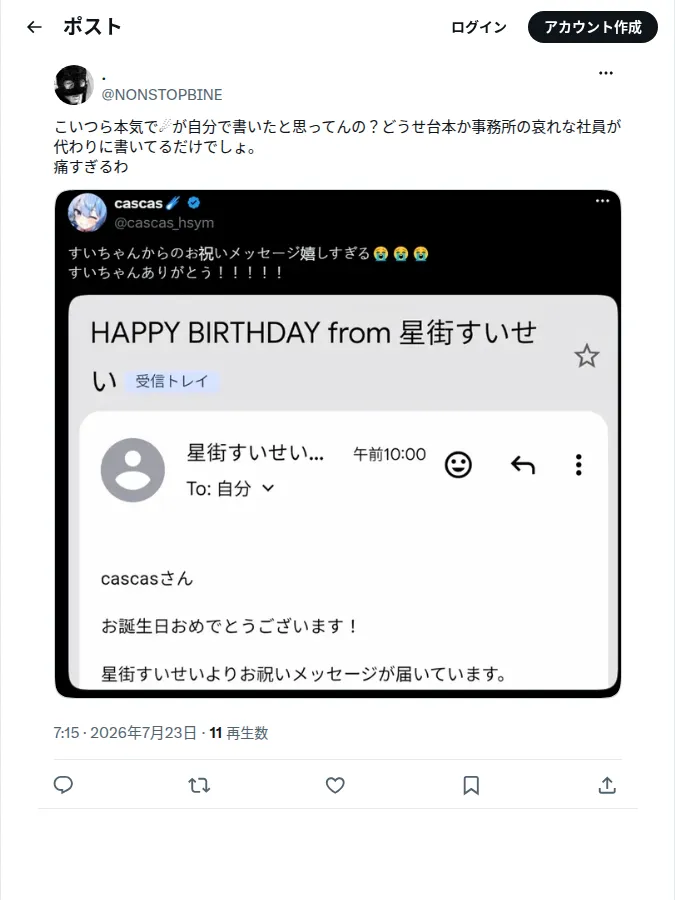Bookmark the post
Viewport: 675px width, 900px height.
click(x=471, y=785)
